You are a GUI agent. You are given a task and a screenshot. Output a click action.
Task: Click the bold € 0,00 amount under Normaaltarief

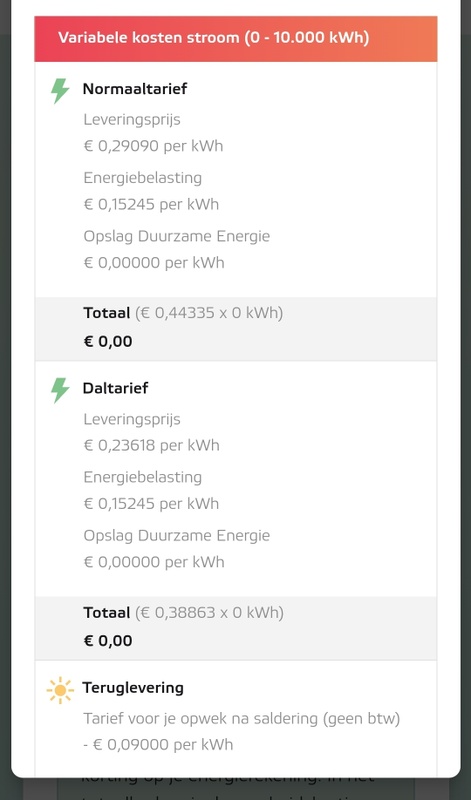coord(108,341)
